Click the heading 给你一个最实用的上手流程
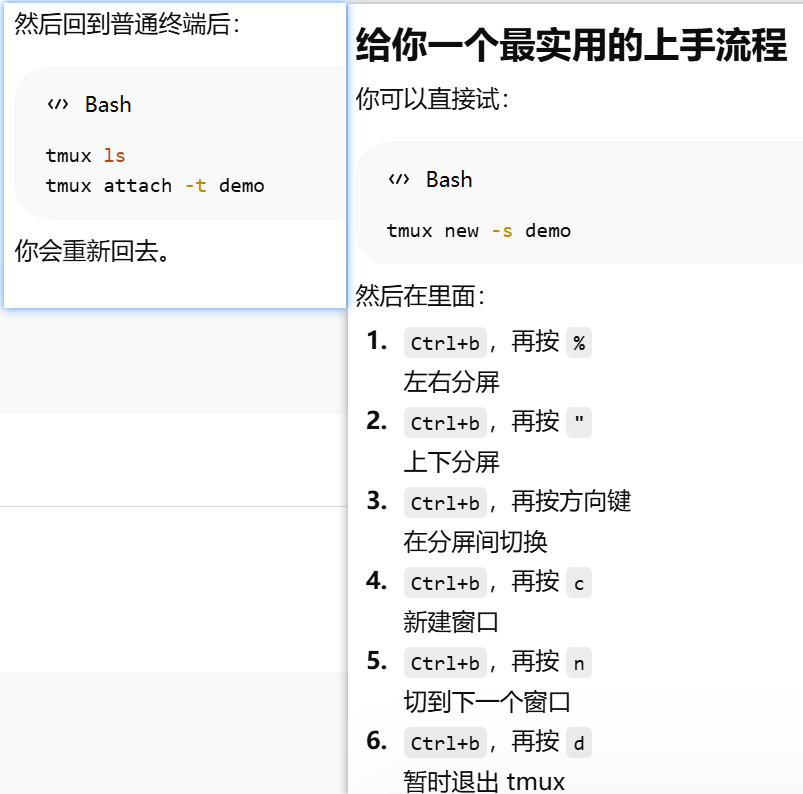The image size is (803, 794). pyautogui.click(x=572, y=45)
